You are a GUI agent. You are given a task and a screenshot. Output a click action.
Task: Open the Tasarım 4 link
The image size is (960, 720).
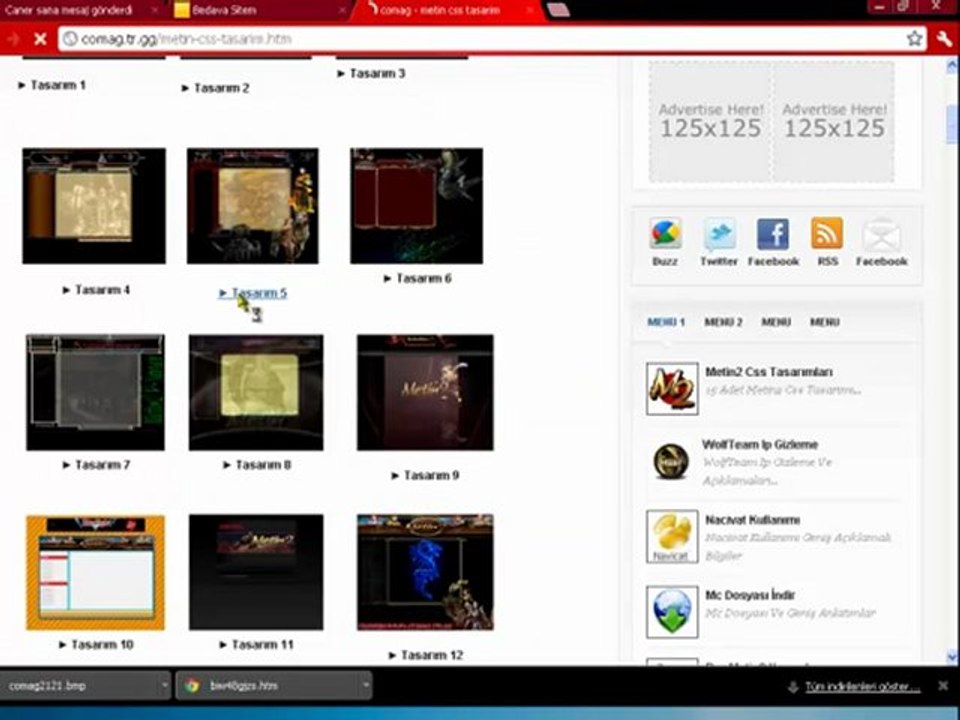pos(96,290)
